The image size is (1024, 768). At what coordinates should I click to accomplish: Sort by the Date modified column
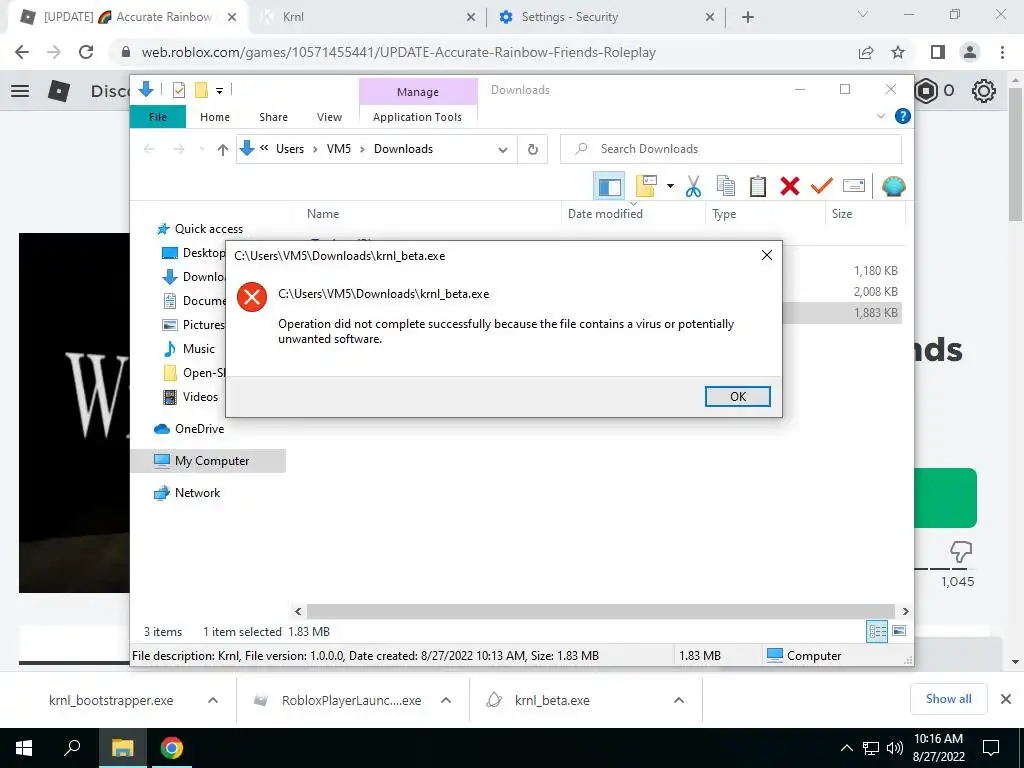(605, 214)
